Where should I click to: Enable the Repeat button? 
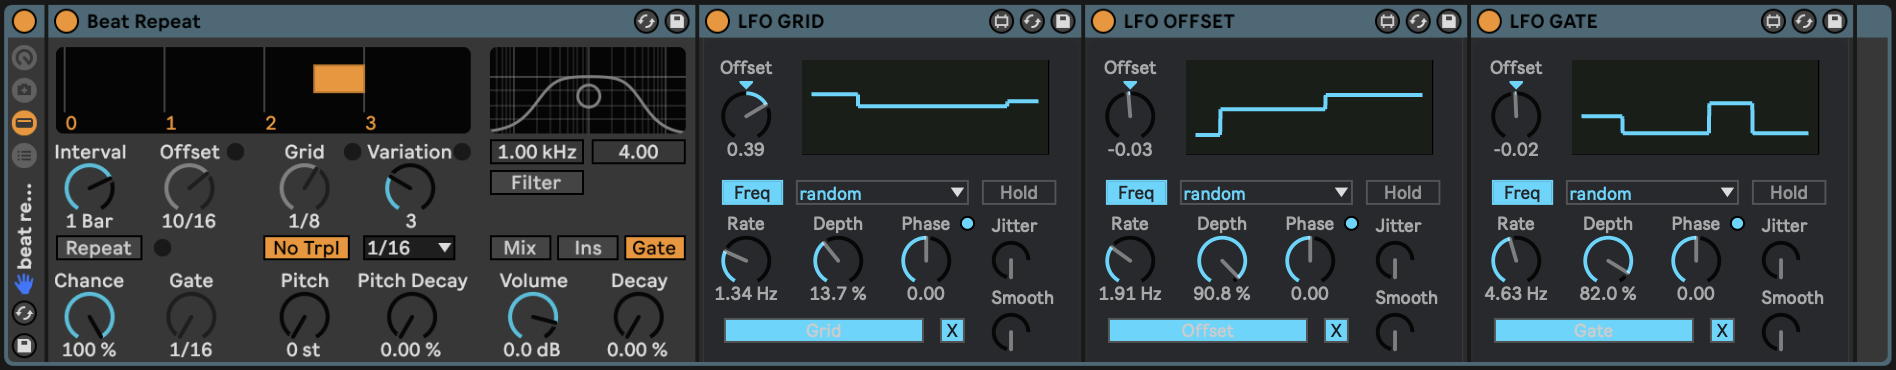click(x=98, y=248)
